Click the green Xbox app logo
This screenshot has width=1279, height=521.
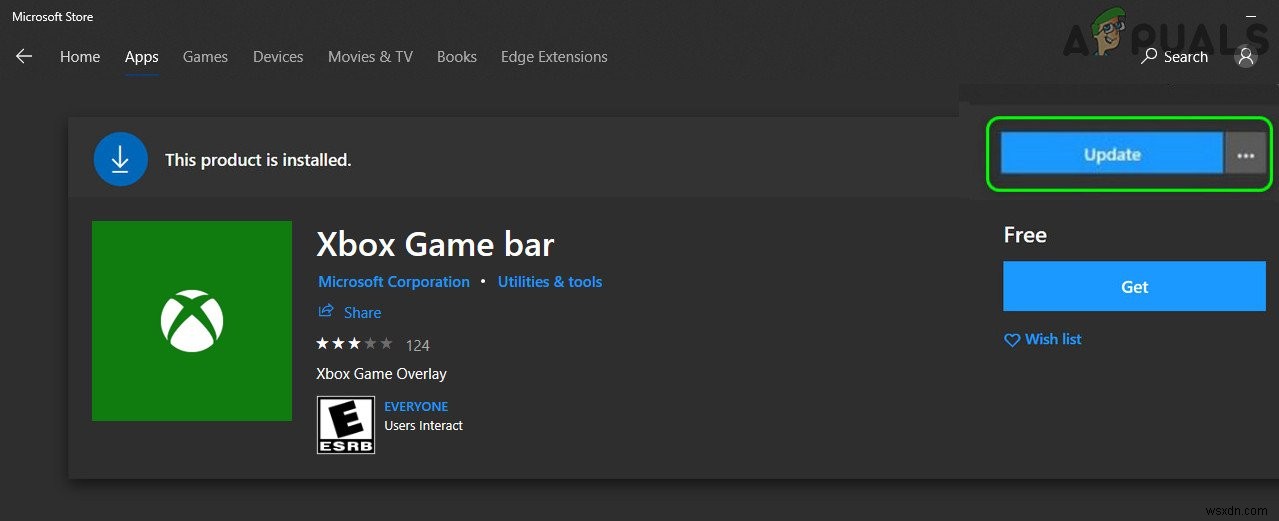[192, 321]
